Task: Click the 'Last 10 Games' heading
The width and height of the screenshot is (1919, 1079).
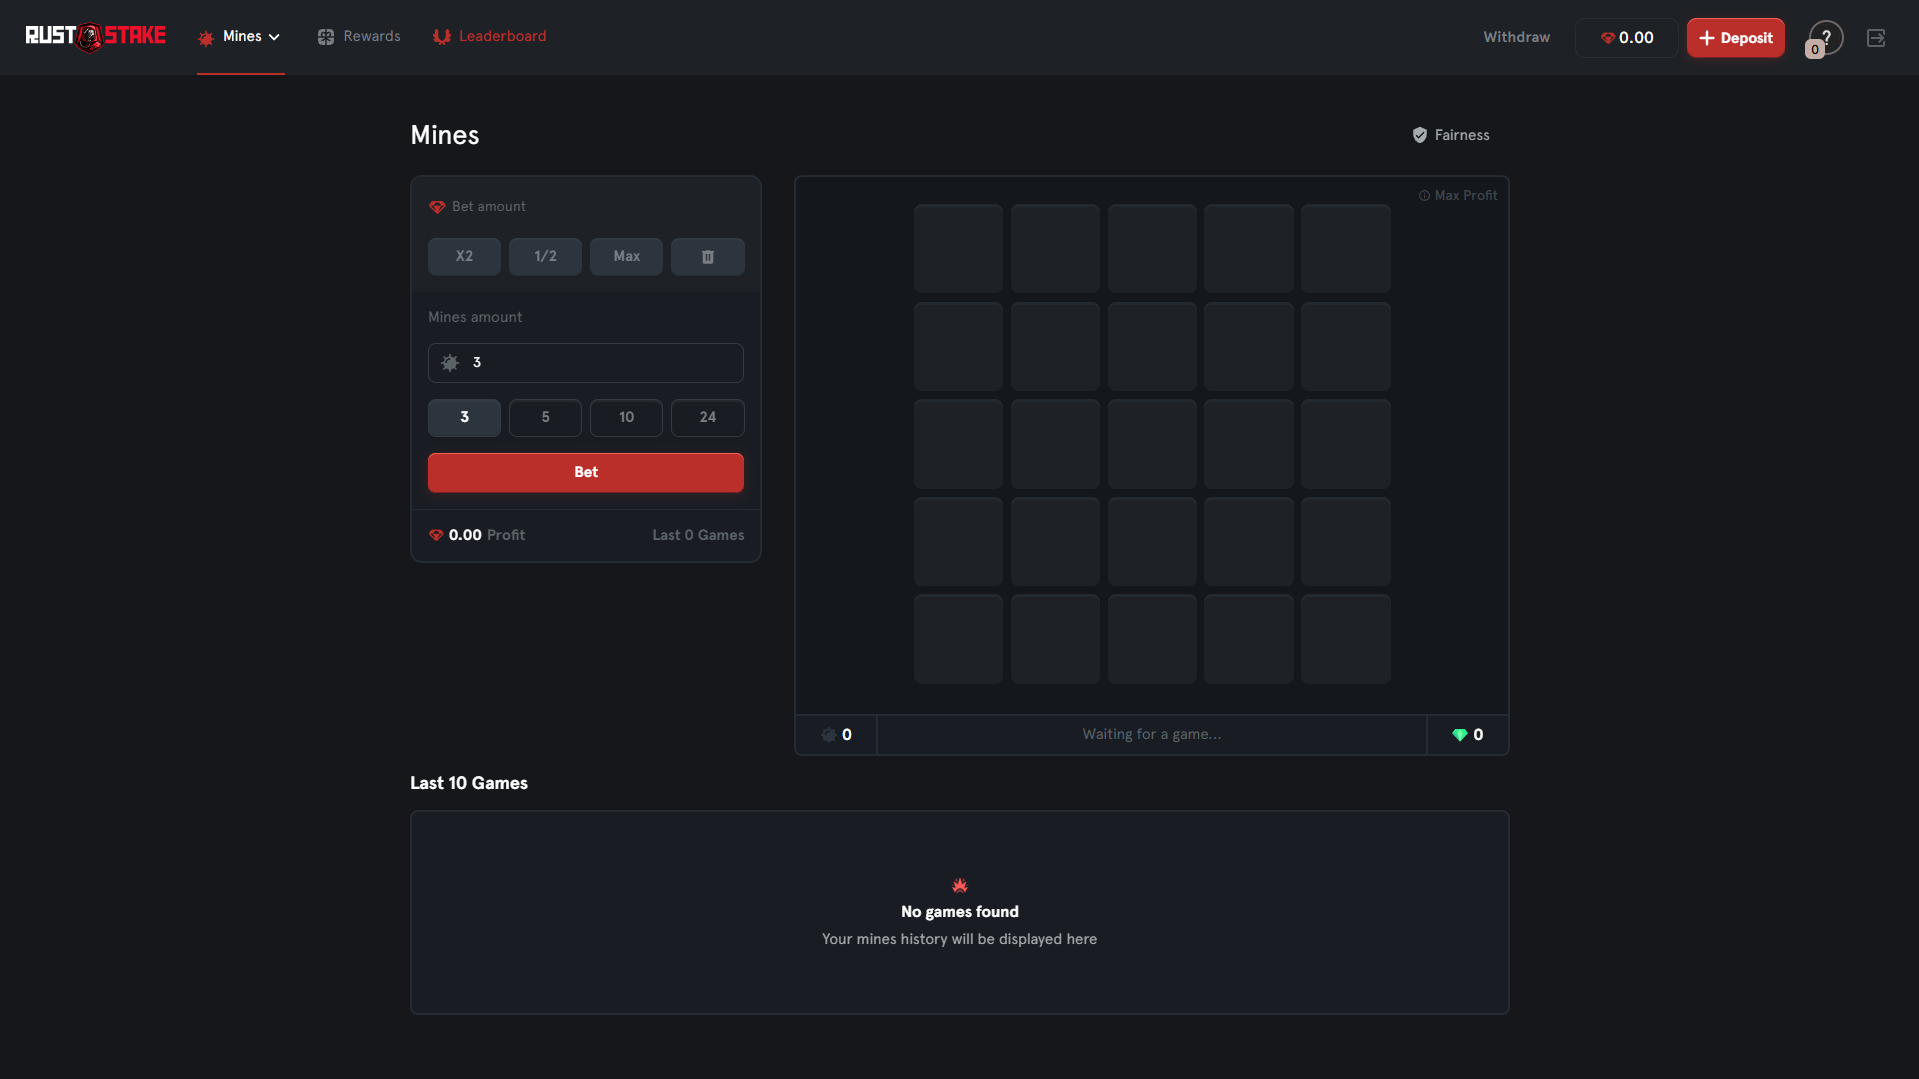Action: pyautogui.click(x=469, y=784)
